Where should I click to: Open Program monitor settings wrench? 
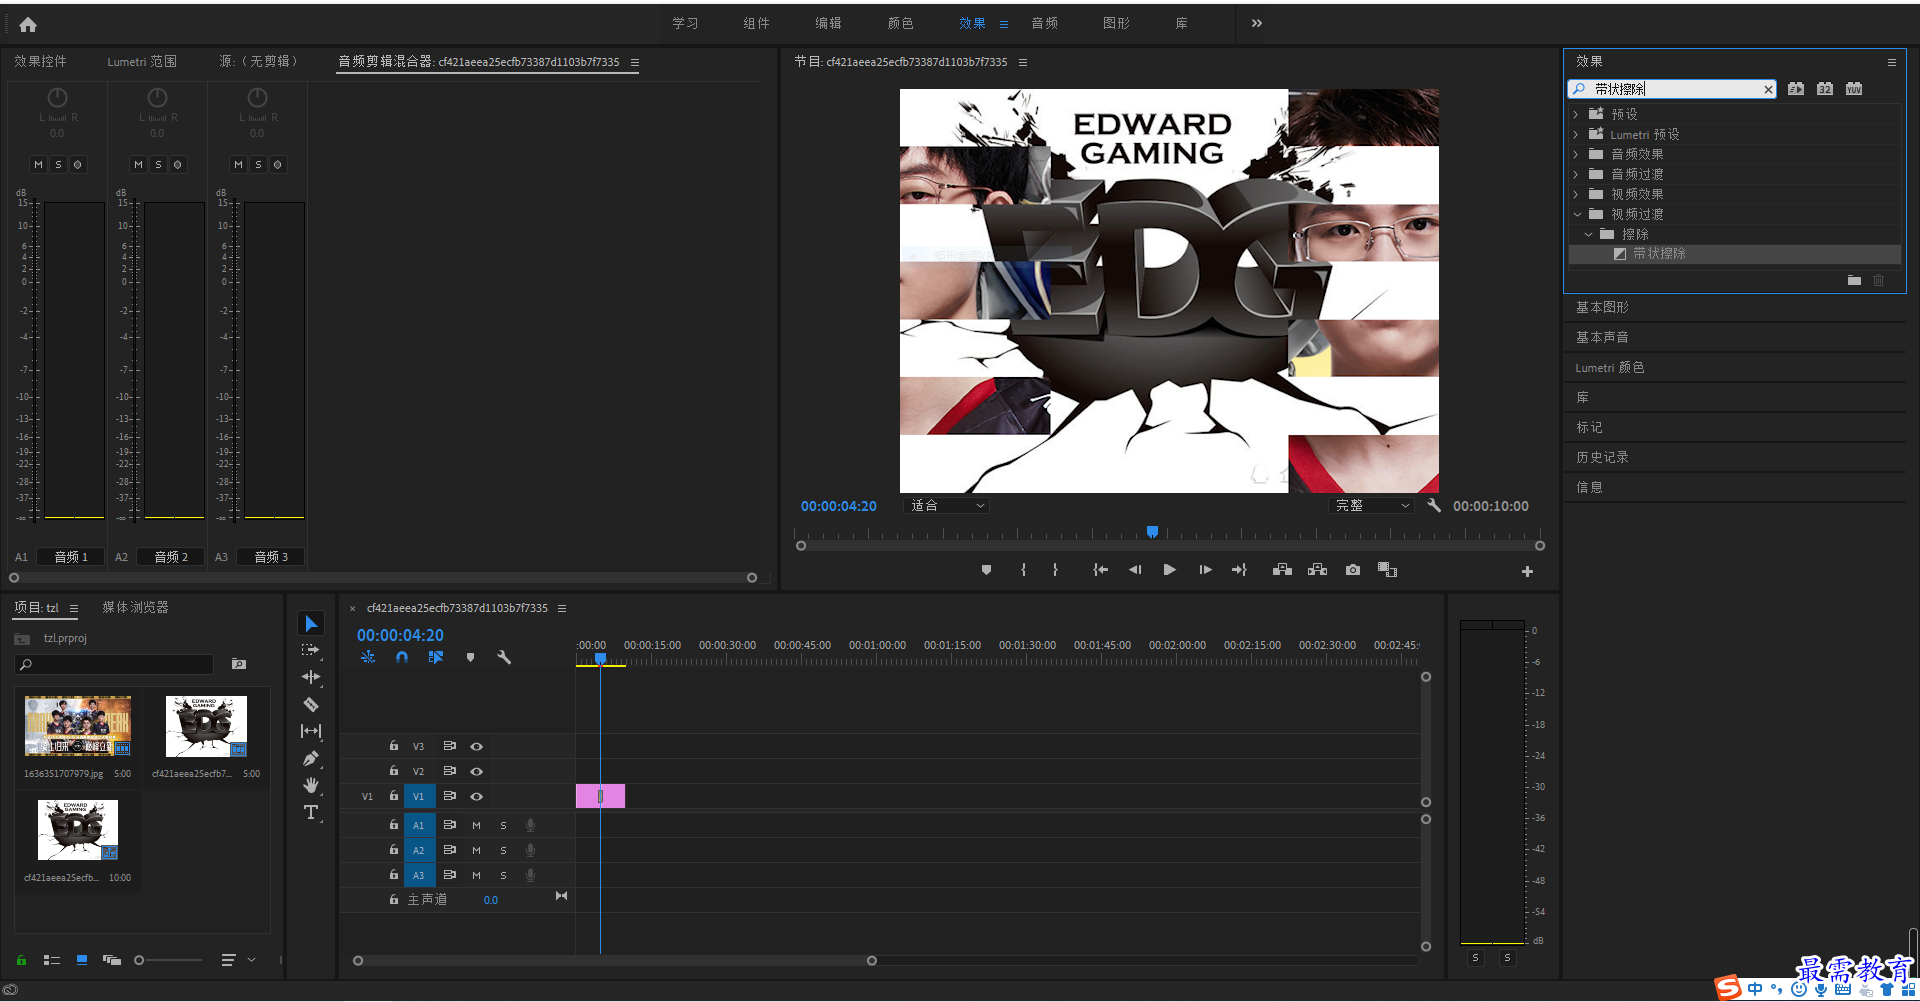[1434, 505]
